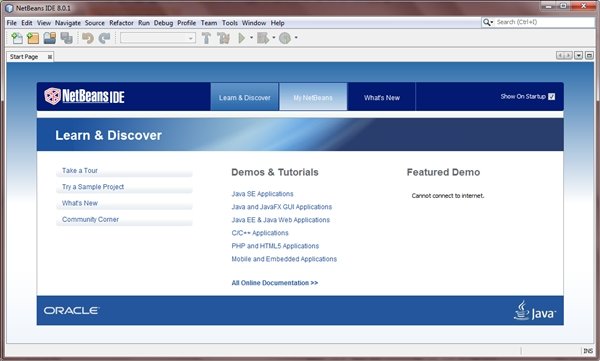Click the Cannot connect to internet message
600x361 pixels.
448,196
